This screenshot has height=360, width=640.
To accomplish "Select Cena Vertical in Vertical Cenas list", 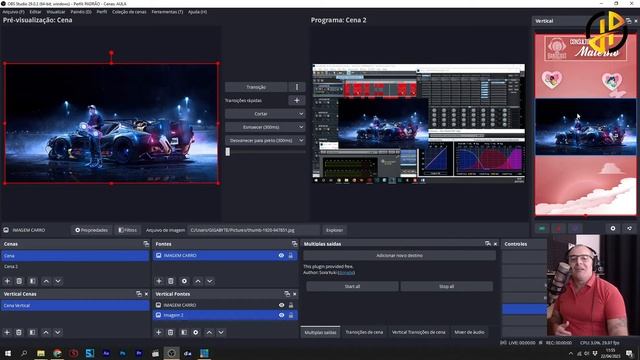I will [x=75, y=305].
